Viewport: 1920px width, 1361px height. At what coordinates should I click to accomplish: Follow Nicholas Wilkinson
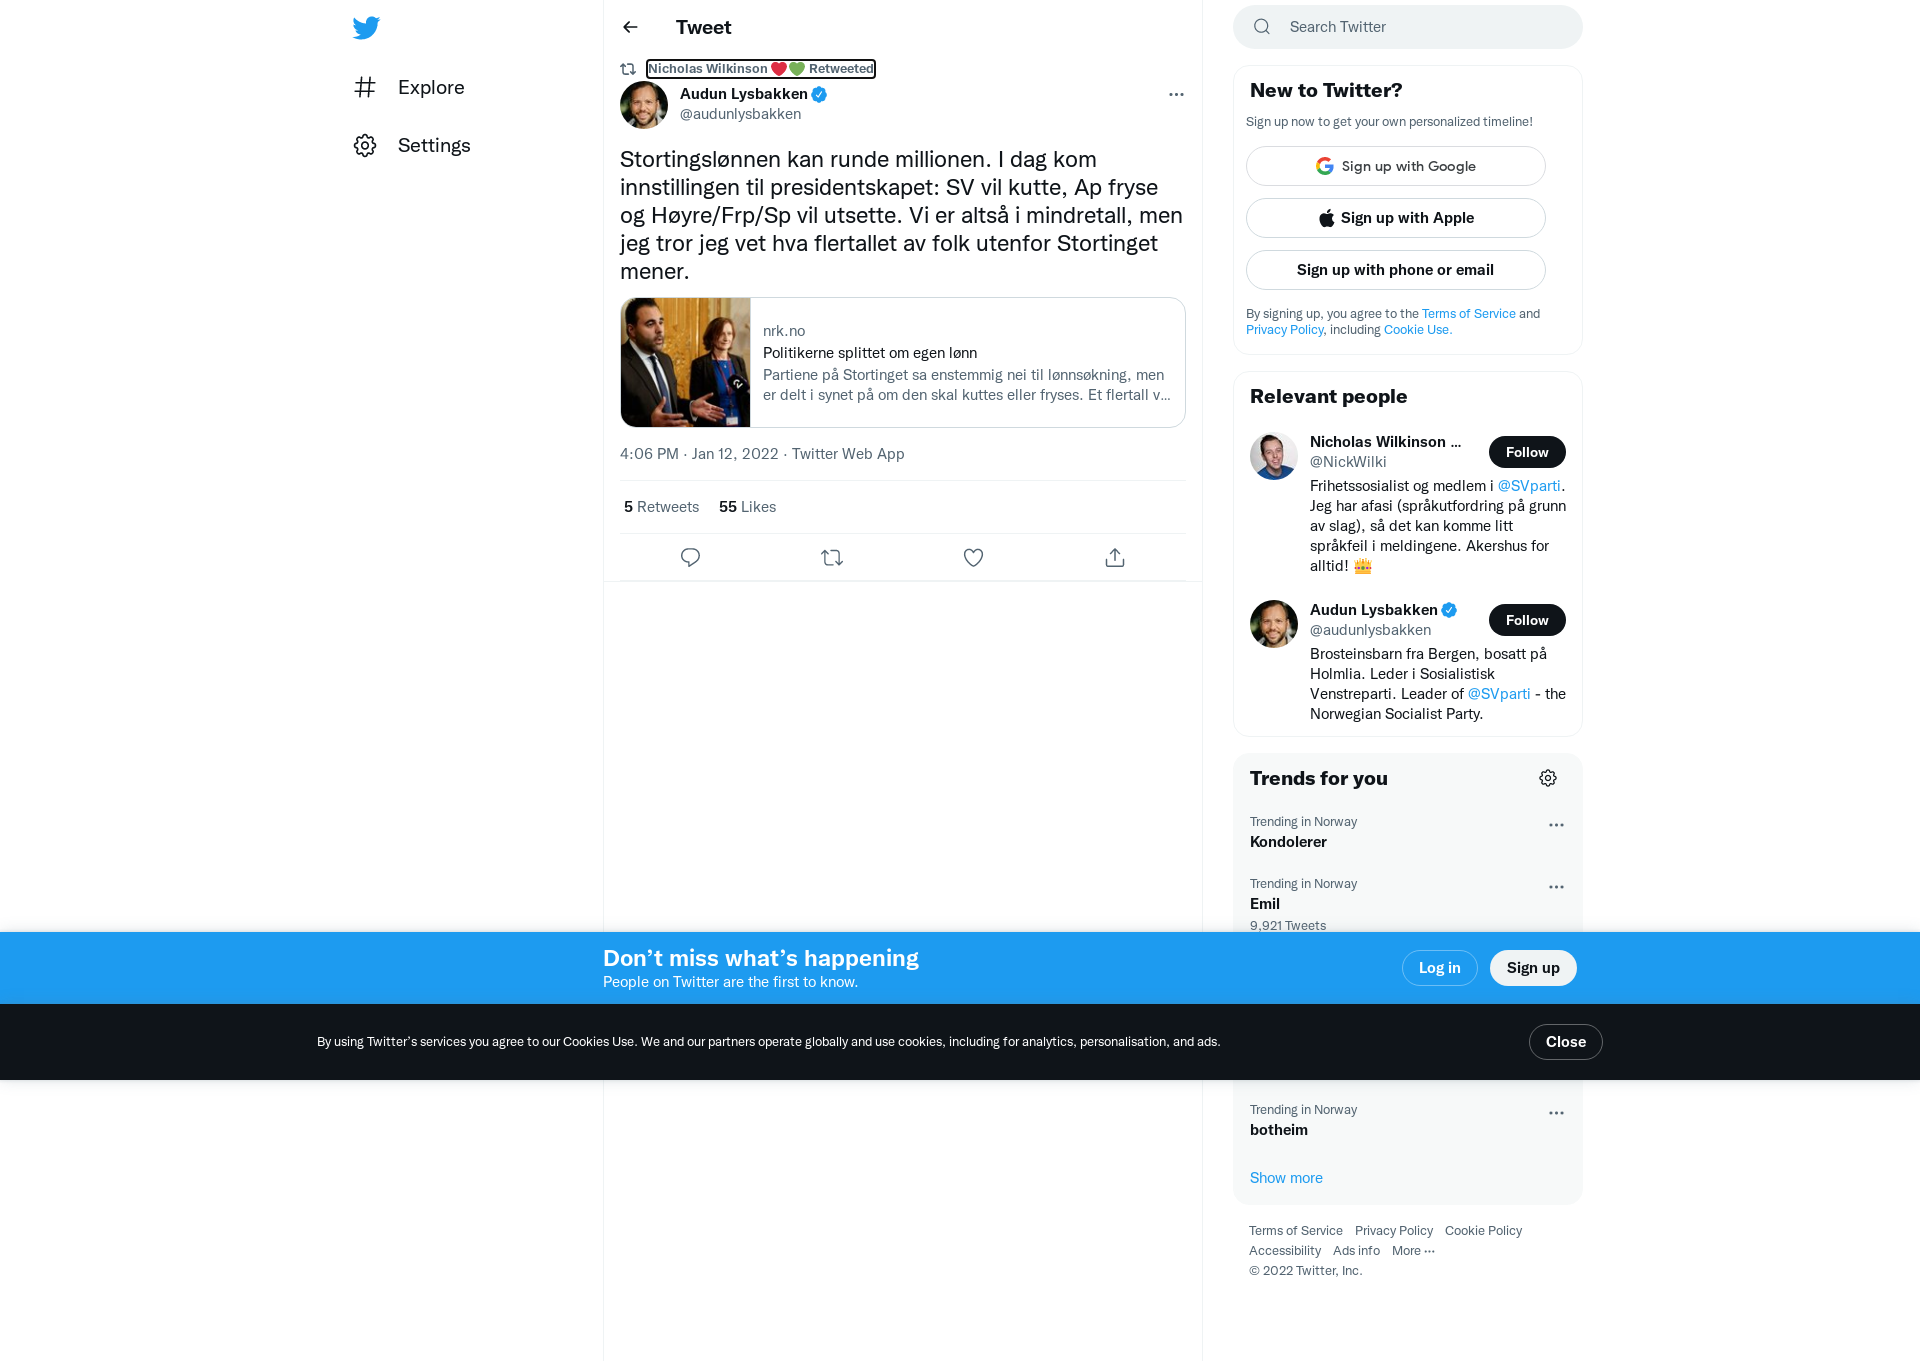(1527, 452)
